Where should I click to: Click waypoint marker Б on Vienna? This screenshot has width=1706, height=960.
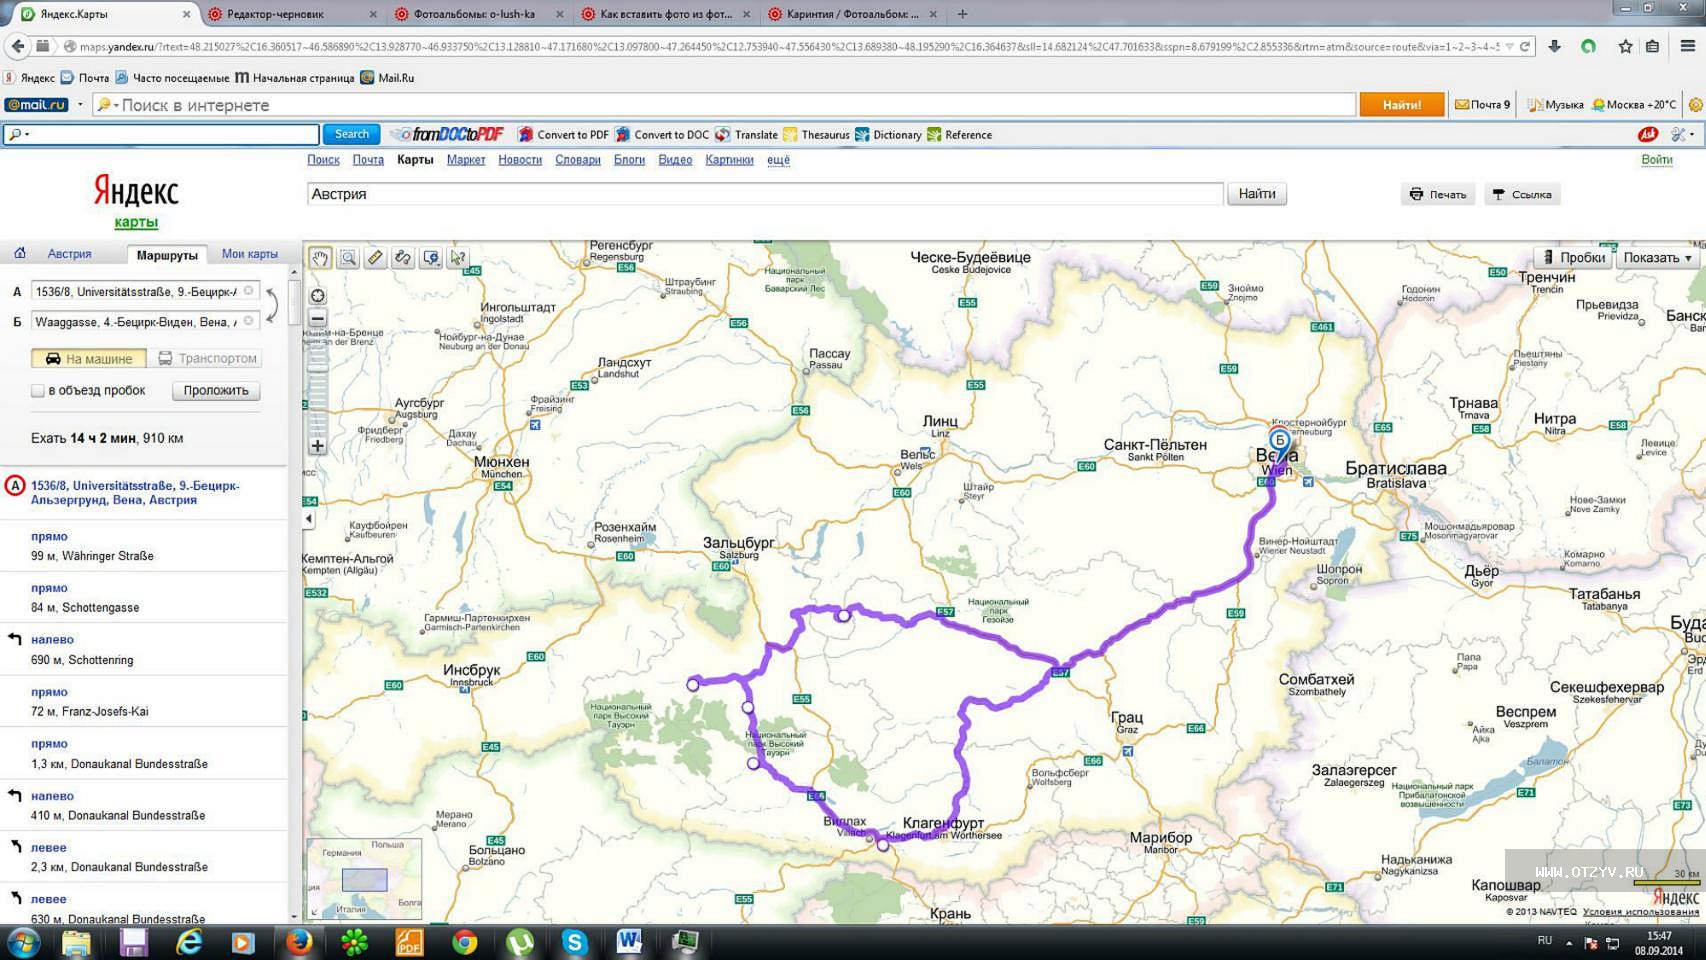[1279, 441]
